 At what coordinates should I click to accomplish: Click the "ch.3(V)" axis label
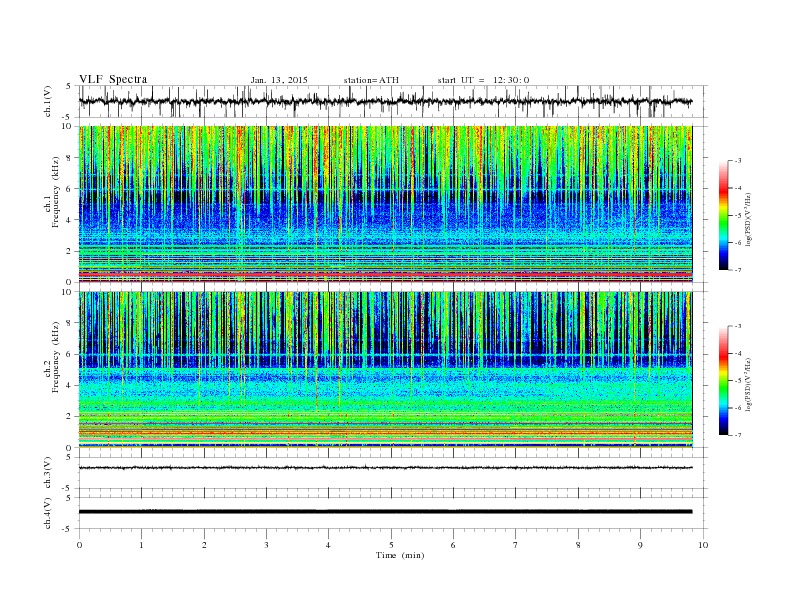tap(47, 473)
